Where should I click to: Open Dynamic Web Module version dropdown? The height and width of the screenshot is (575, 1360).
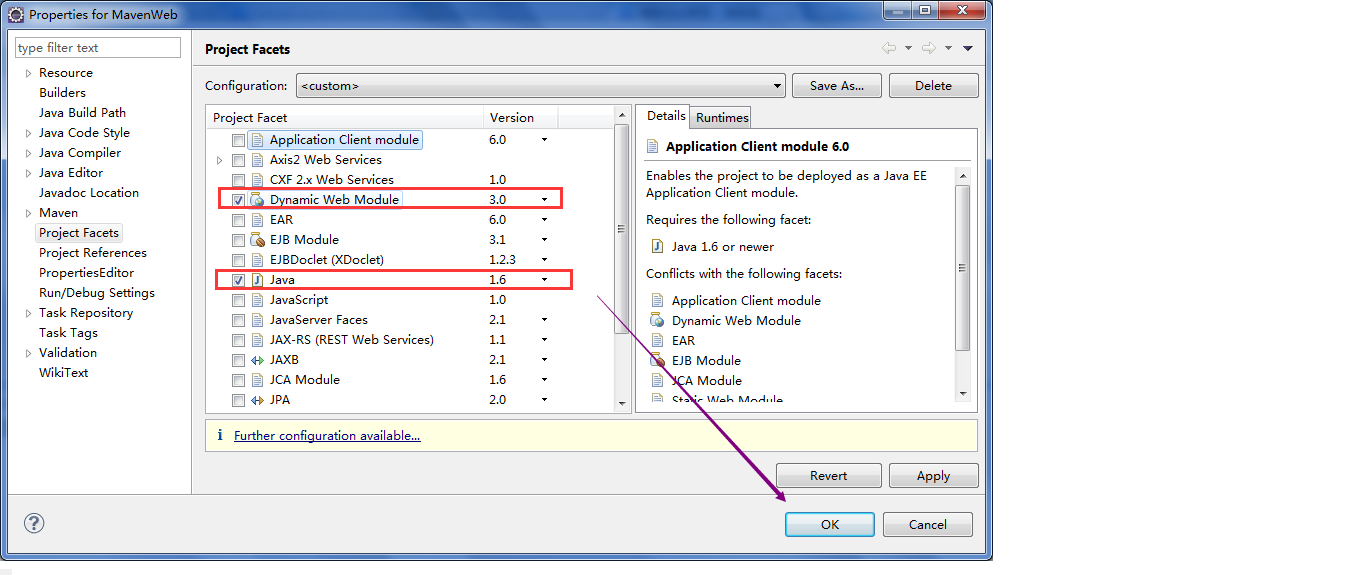click(x=544, y=200)
